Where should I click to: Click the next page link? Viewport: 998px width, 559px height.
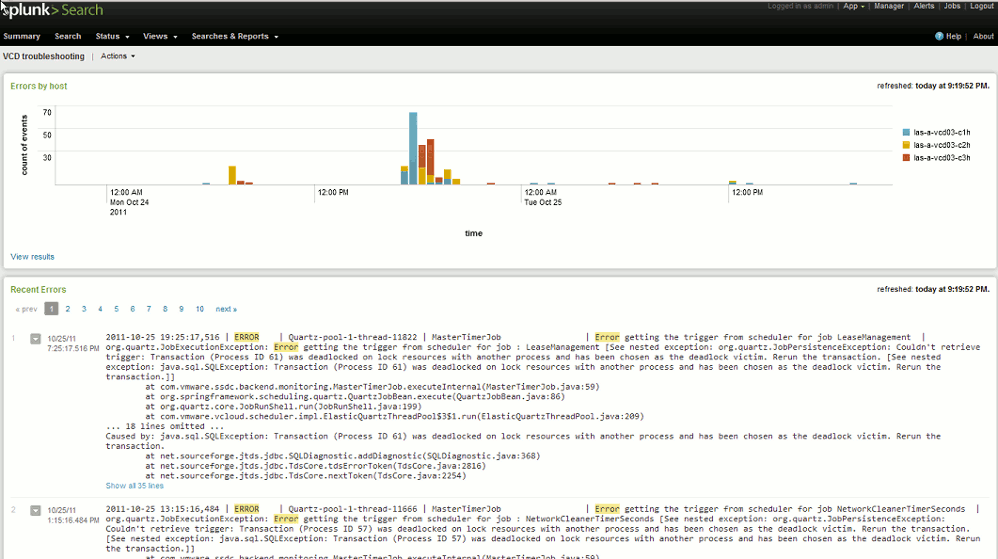coord(226,309)
